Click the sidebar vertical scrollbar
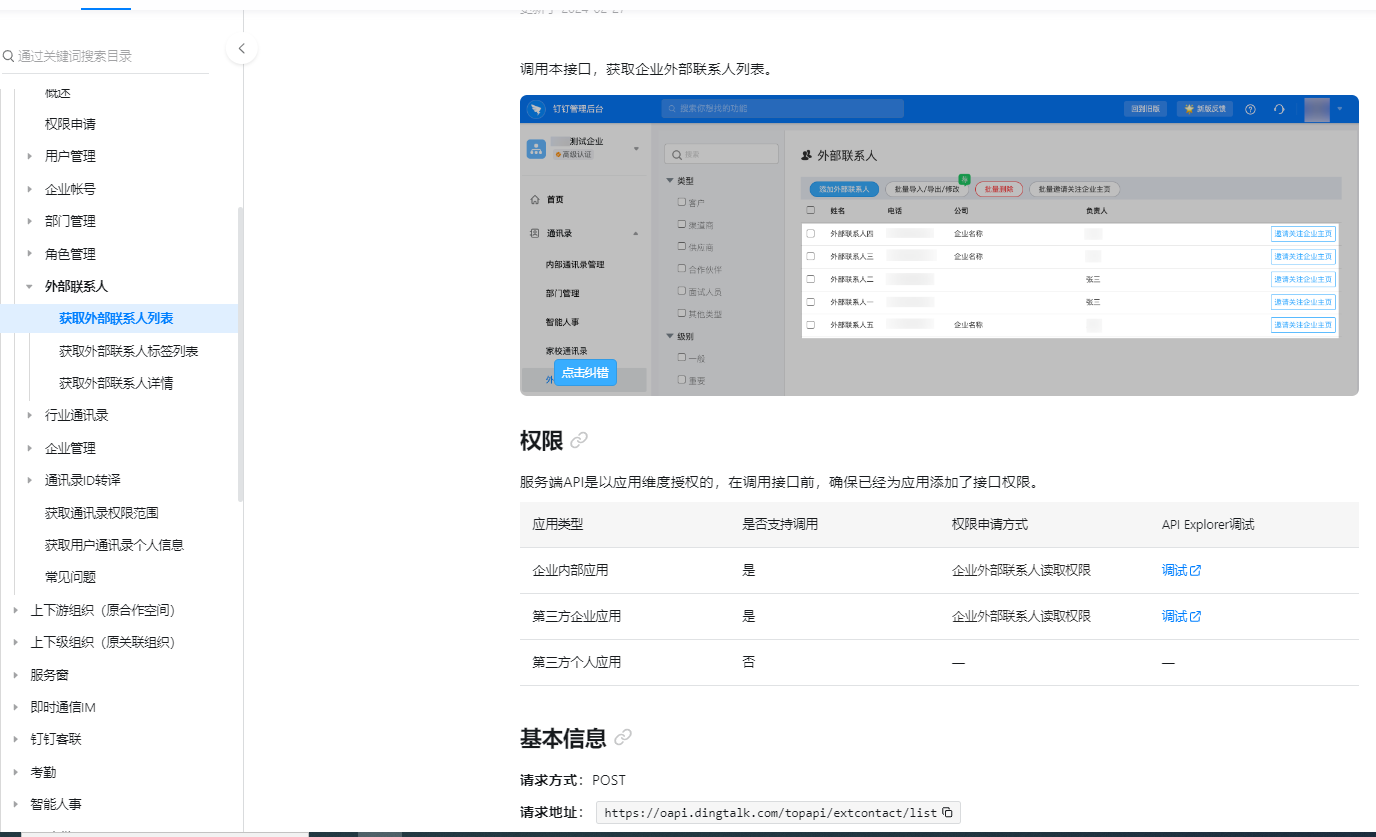This screenshot has height=837, width=1376. pyautogui.click(x=239, y=354)
